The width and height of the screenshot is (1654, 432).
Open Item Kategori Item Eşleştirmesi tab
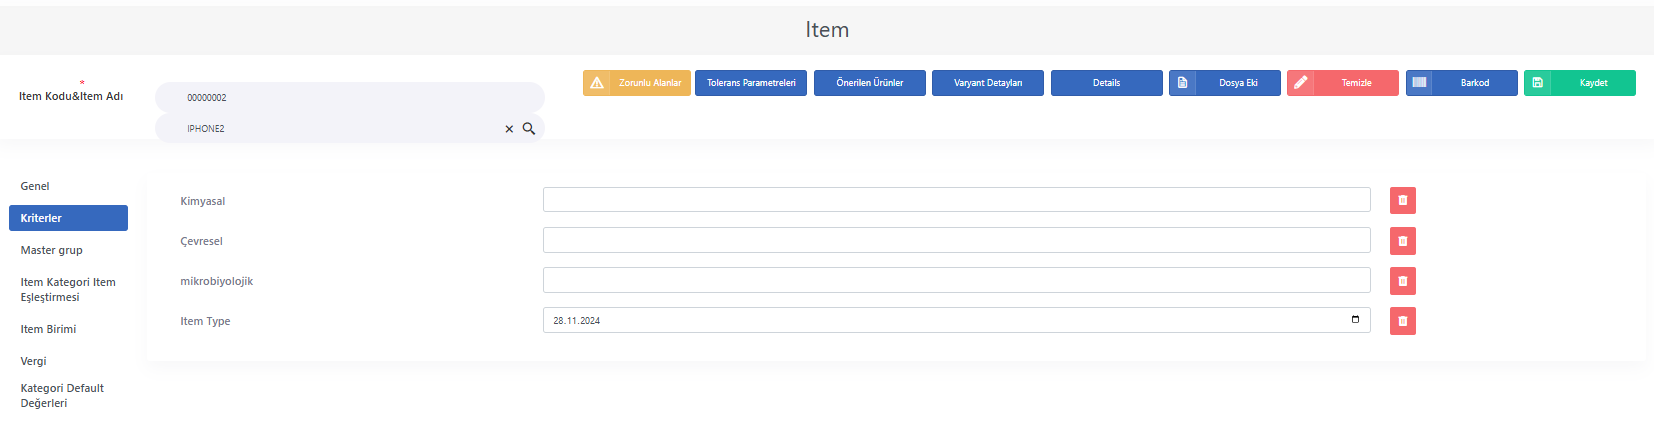(68, 290)
